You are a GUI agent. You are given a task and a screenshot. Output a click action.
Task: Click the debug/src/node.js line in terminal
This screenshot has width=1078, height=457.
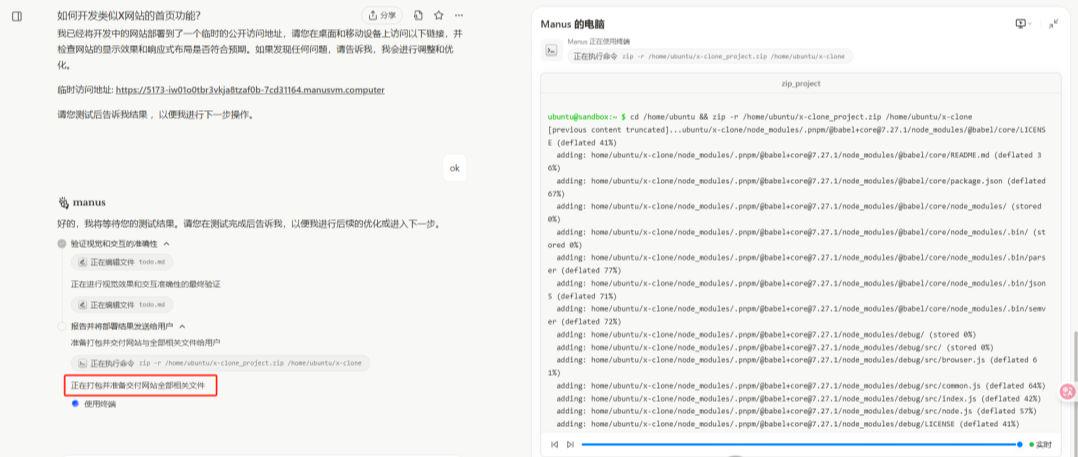(797, 411)
